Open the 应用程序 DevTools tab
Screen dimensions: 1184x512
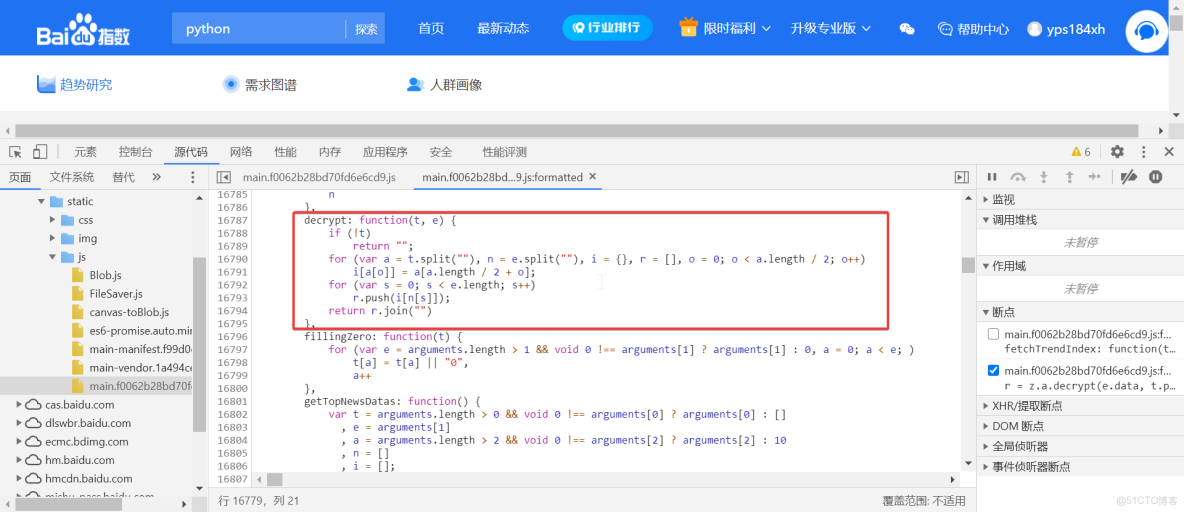click(385, 152)
